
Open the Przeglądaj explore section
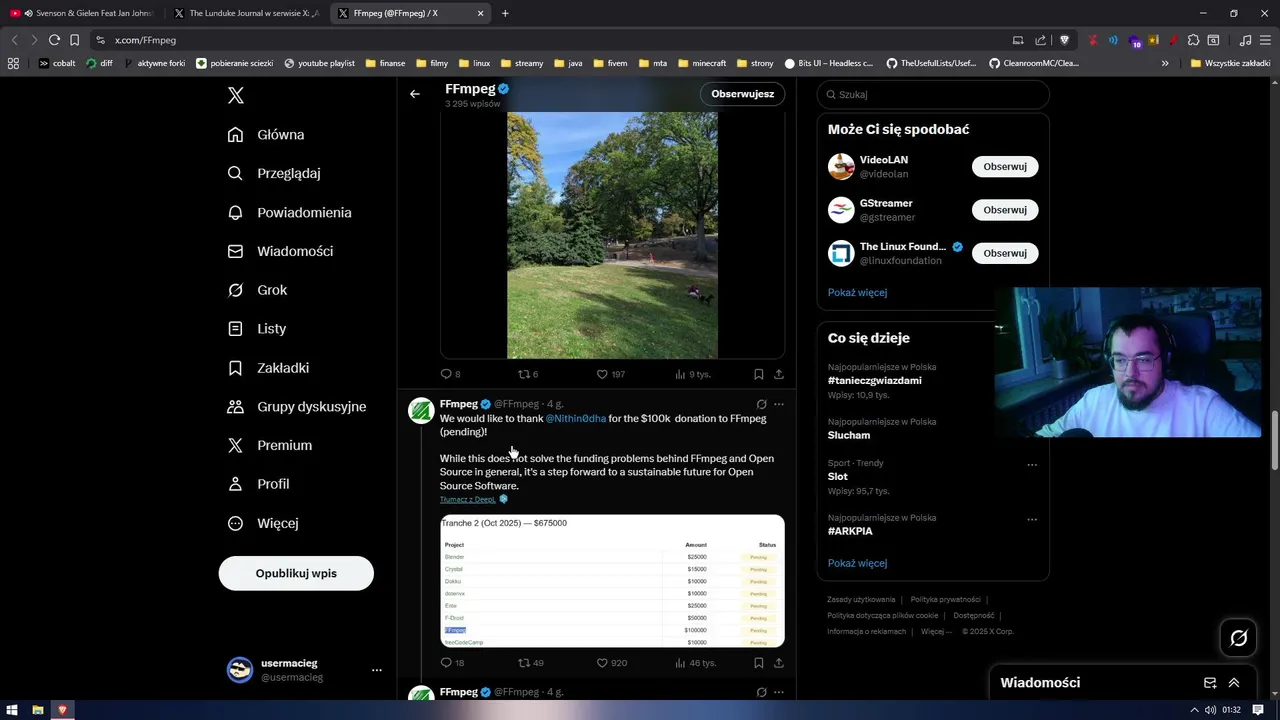coord(274,173)
